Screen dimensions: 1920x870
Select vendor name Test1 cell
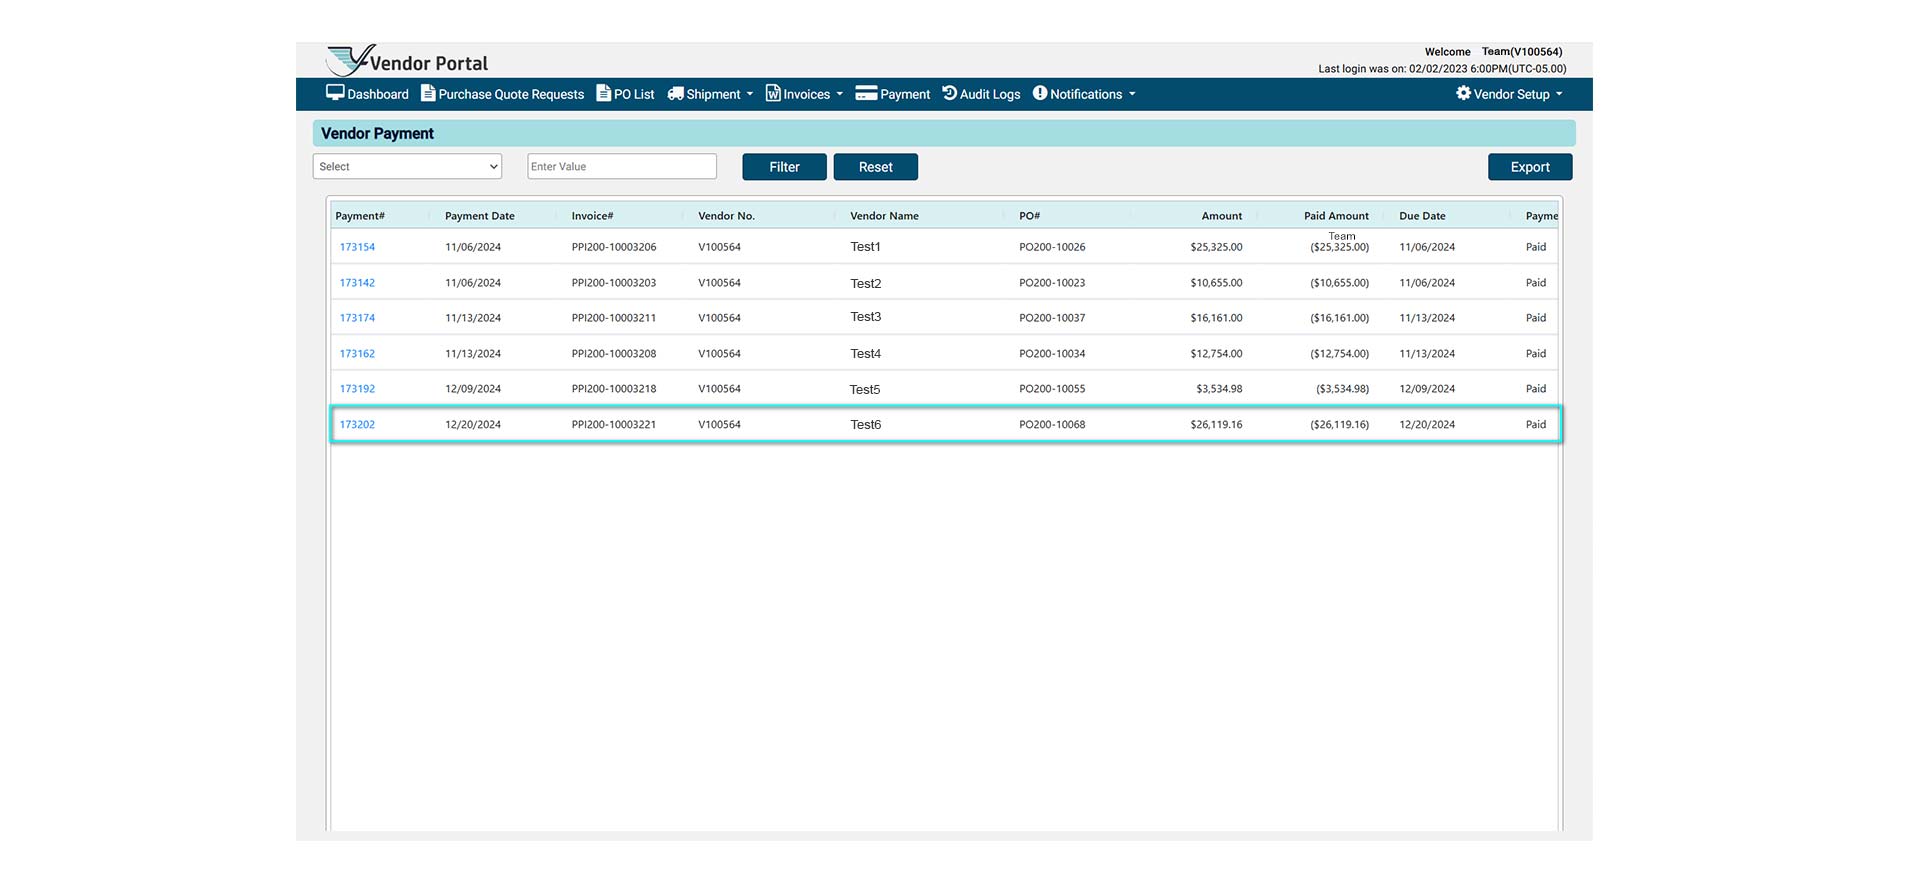coord(866,247)
